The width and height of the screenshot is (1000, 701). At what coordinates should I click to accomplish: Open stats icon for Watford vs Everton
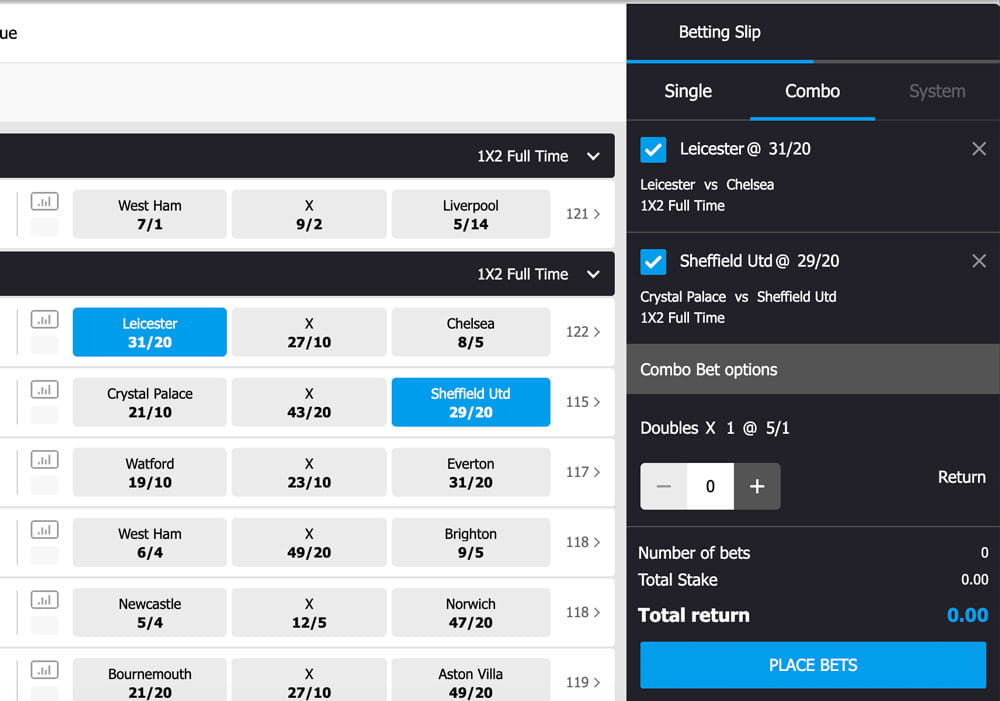click(x=45, y=460)
